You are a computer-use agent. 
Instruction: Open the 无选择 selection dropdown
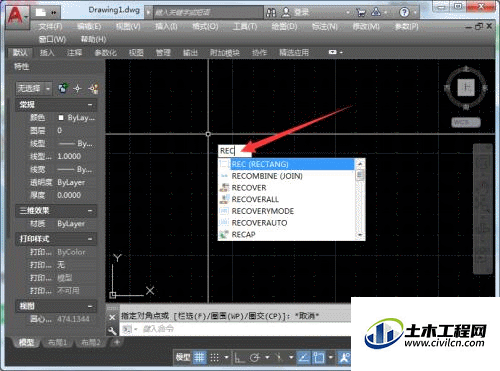34,88
